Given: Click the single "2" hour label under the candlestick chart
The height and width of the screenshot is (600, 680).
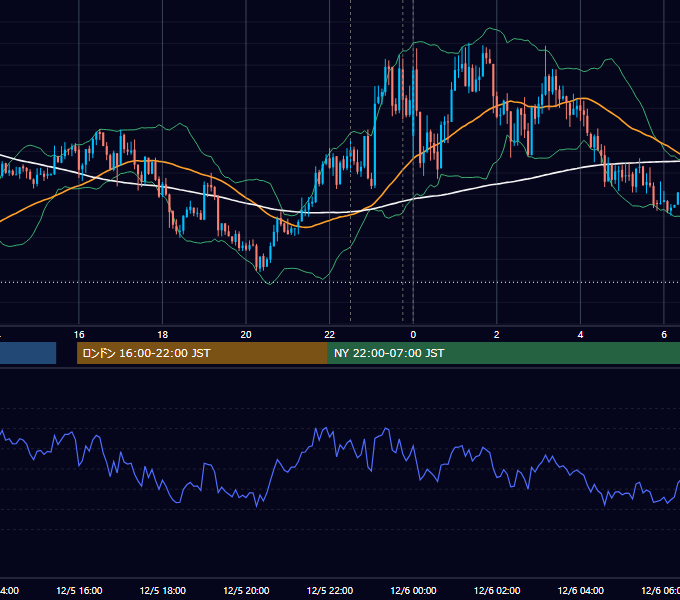Looking at the screenshot, I should coord(497,335).
